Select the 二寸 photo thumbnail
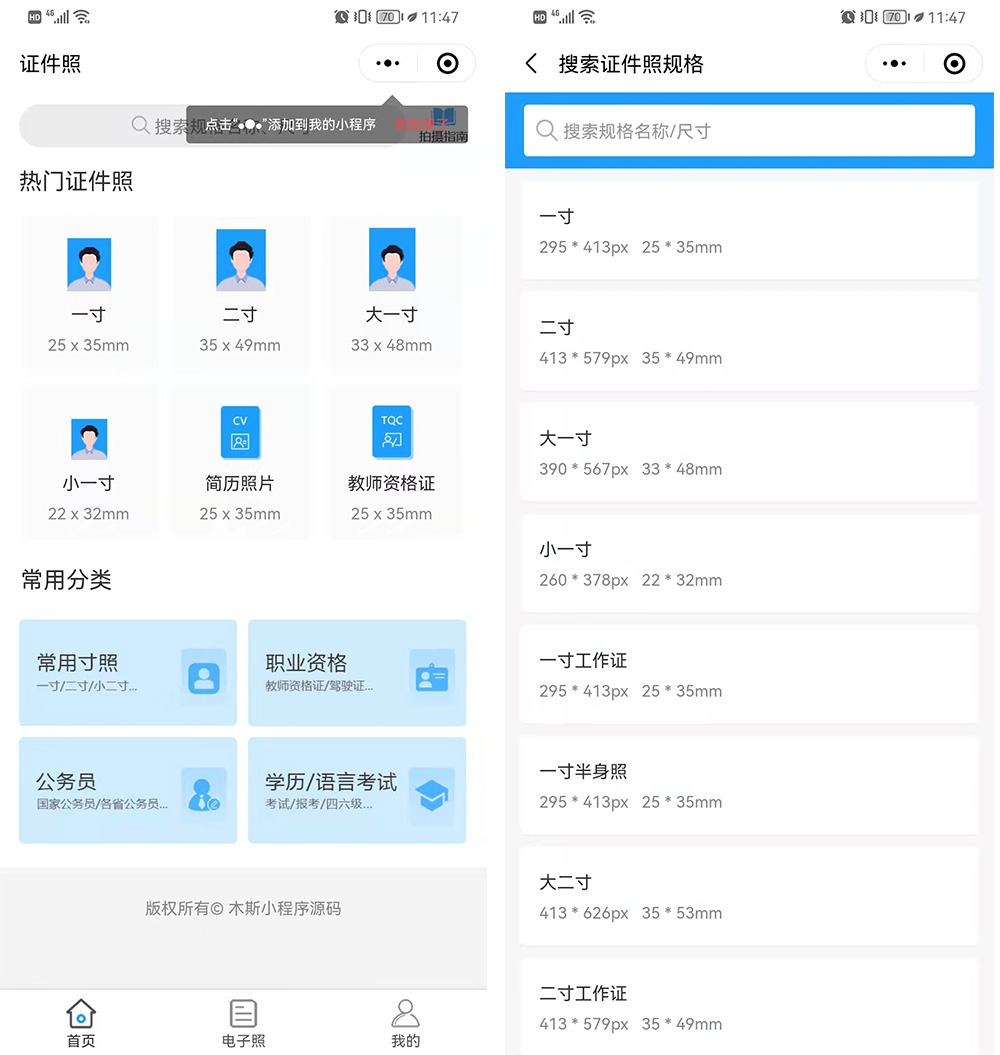This screenshot has width=1000, height=1055. coord(240,260)
